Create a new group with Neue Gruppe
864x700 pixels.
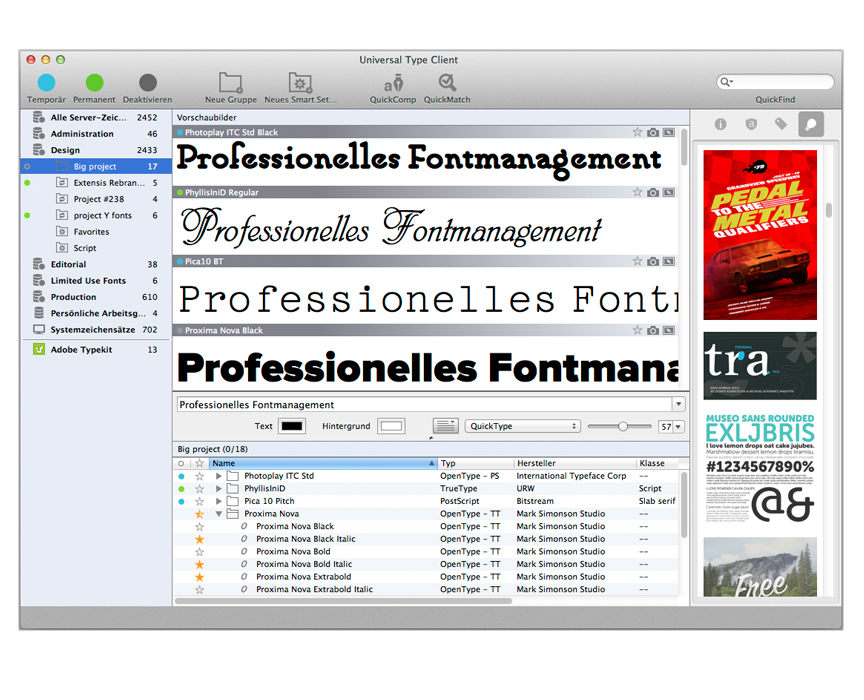(x=231, y=83)
